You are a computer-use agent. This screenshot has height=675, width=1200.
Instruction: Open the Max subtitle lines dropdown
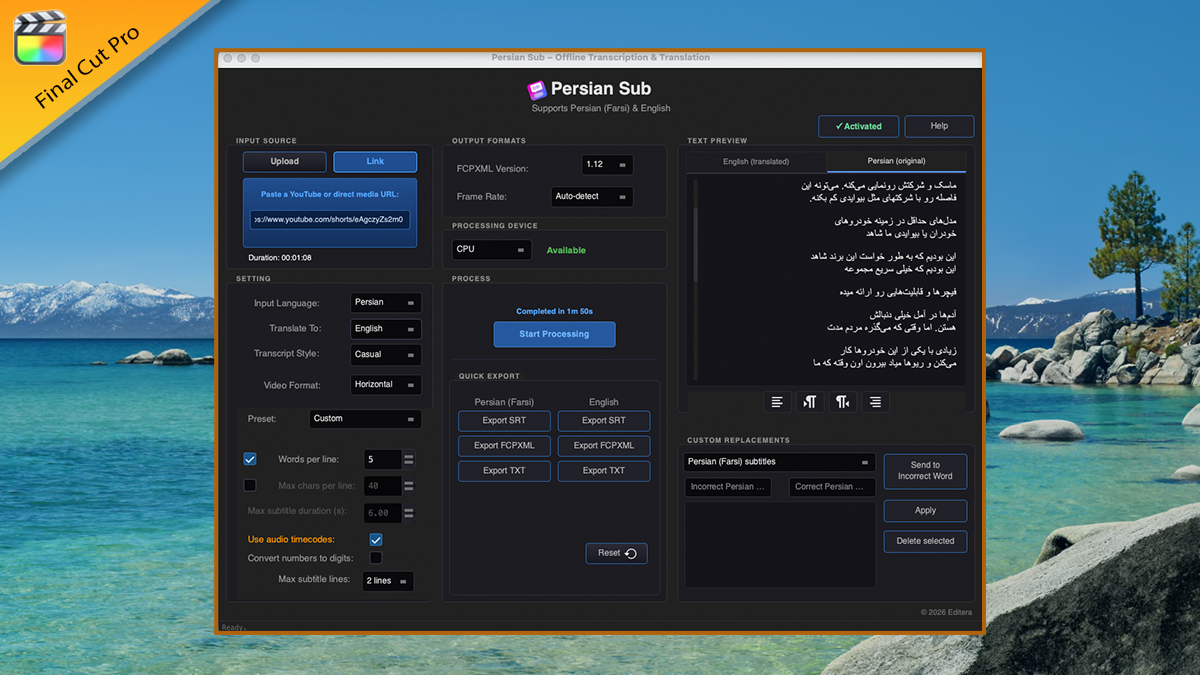pyautogui.click(x=388, y=581)
